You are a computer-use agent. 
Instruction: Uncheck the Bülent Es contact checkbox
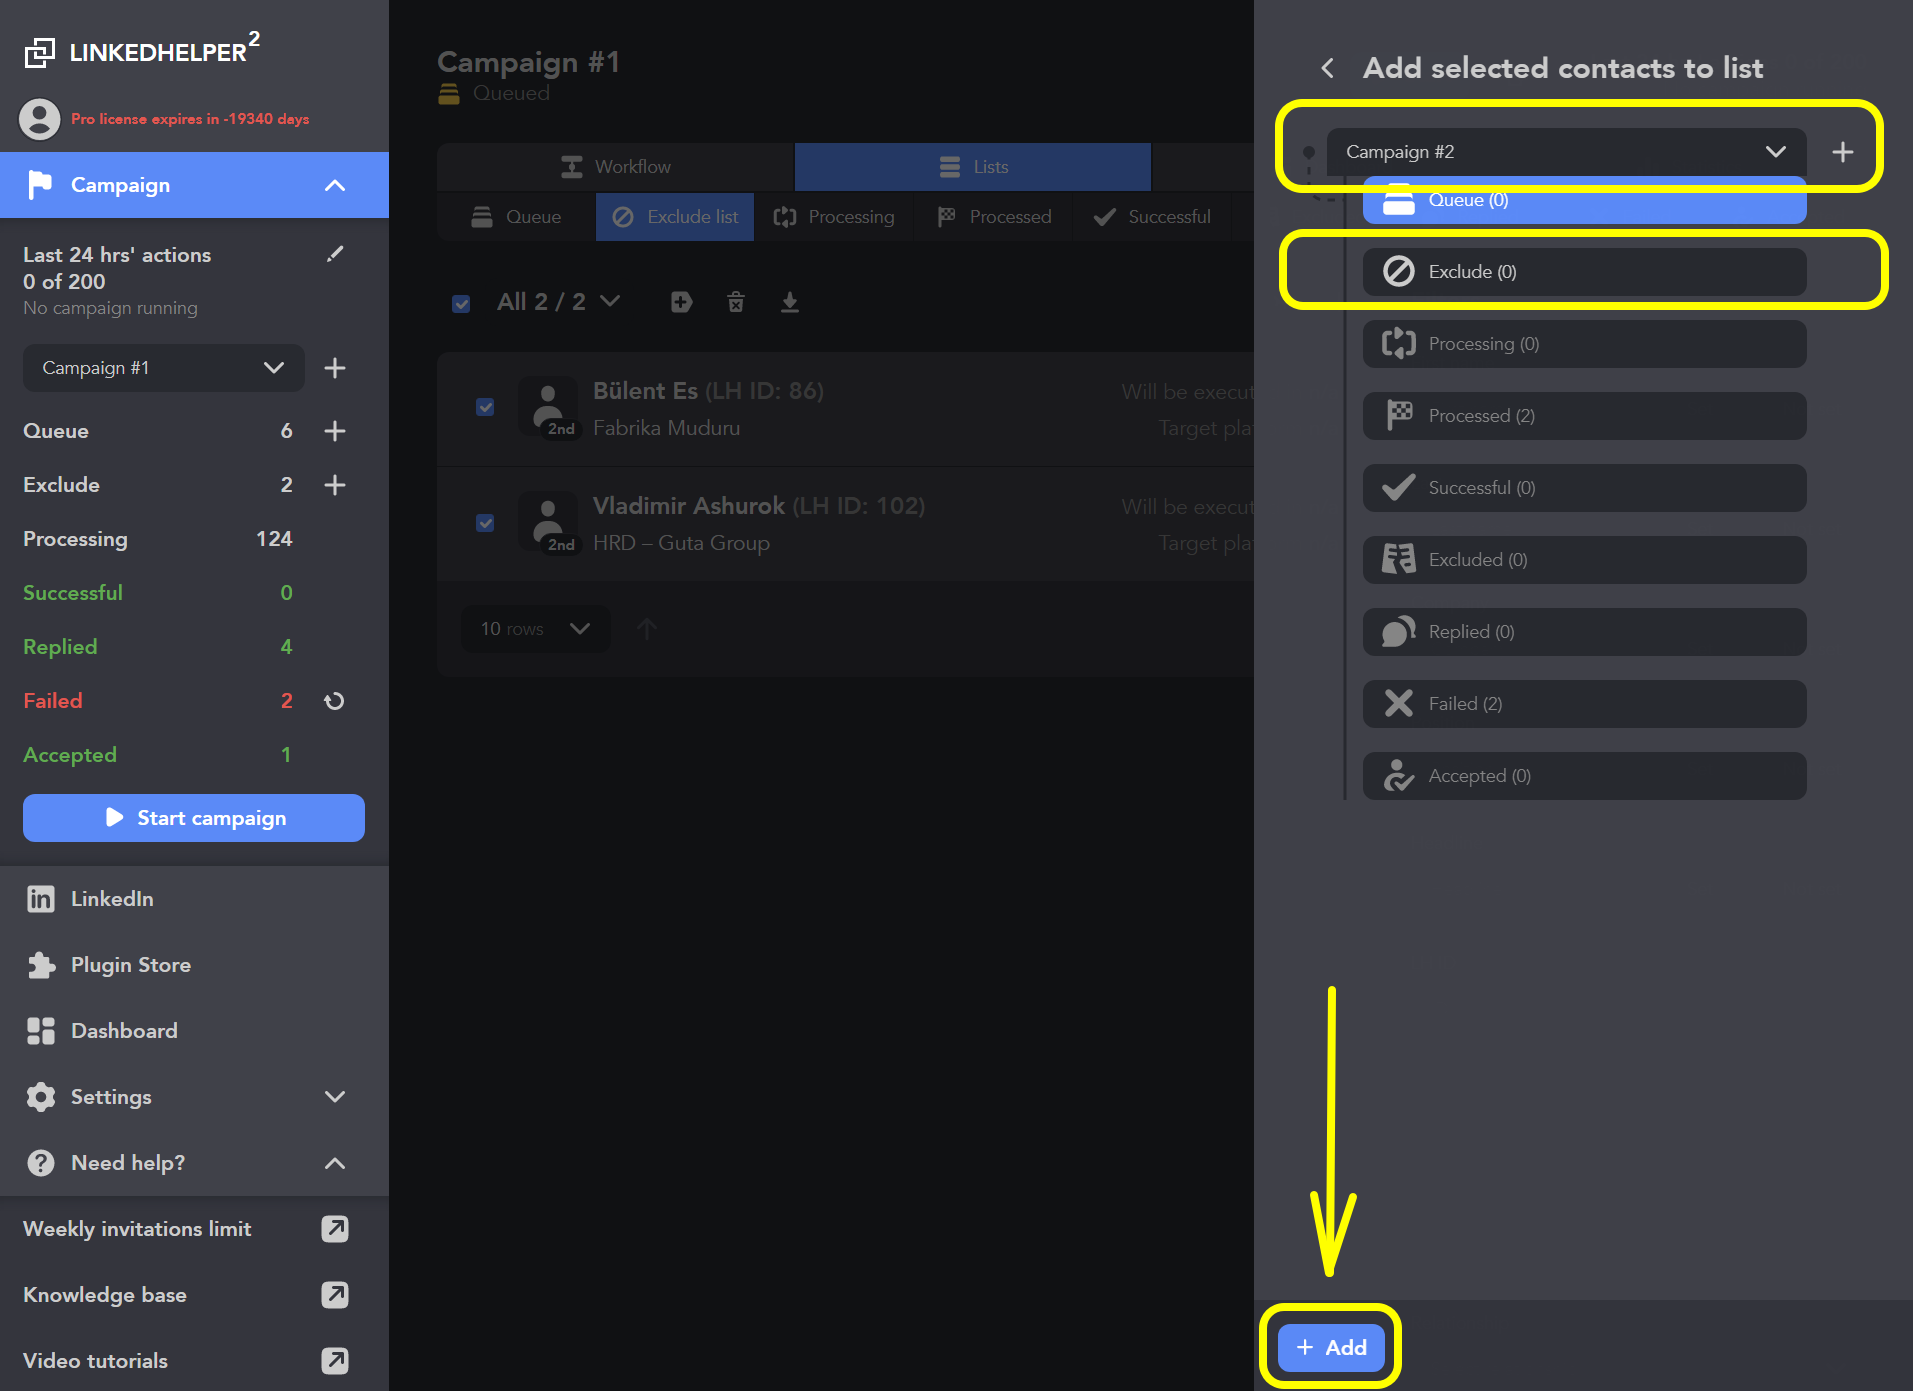point(485,407)
